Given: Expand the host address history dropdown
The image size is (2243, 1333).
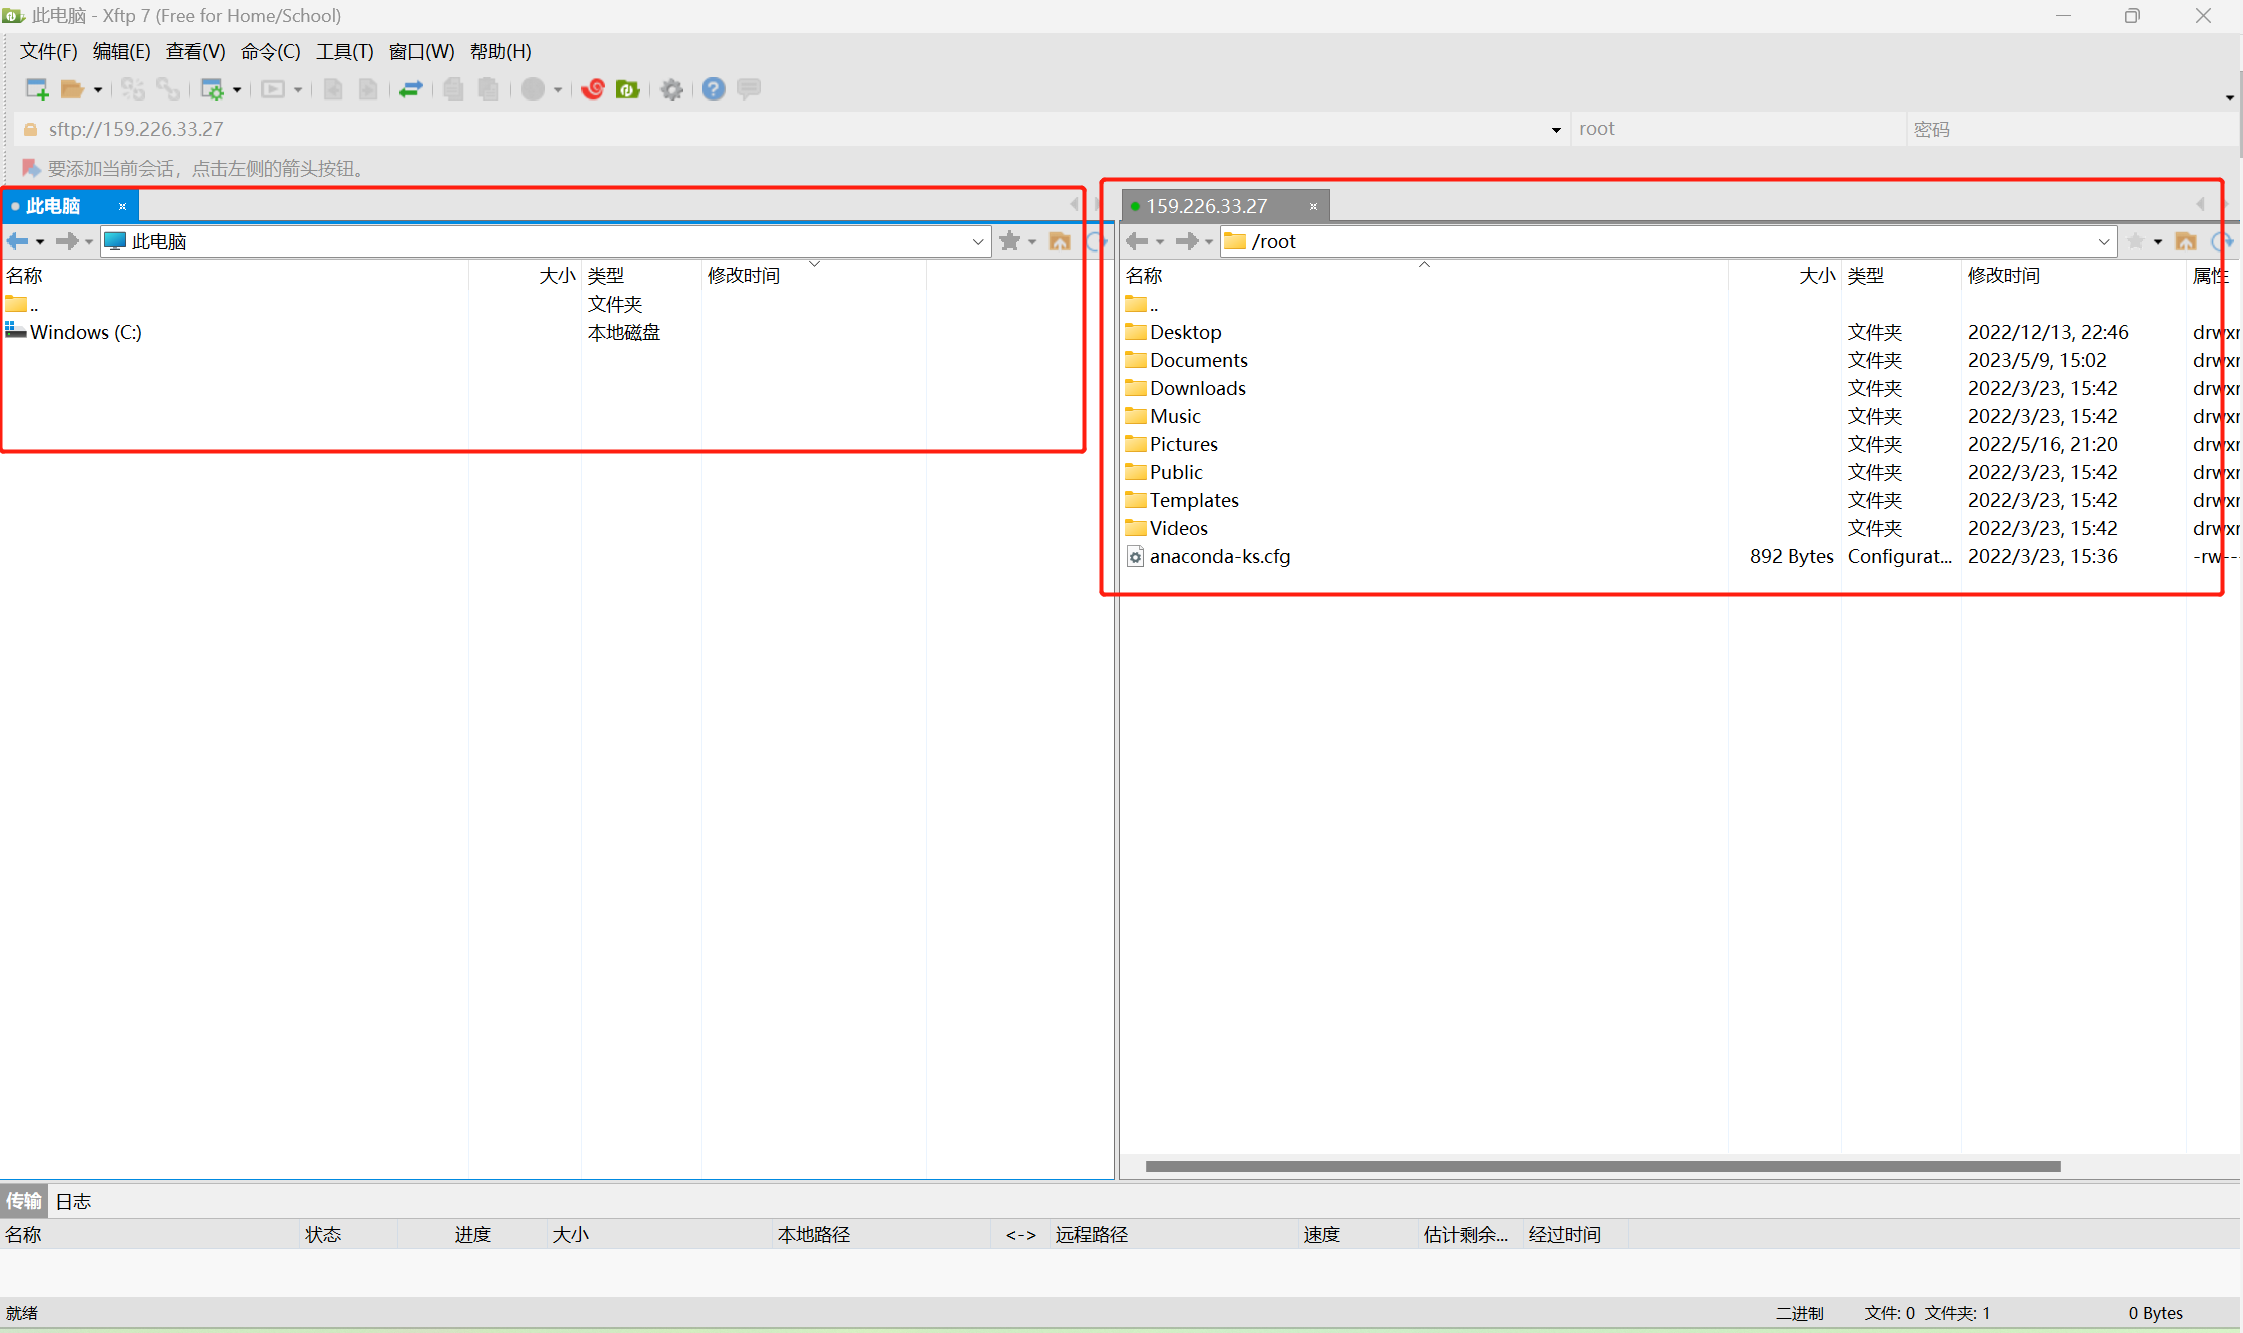Looking at the screenshot, I should point(1555,130).
